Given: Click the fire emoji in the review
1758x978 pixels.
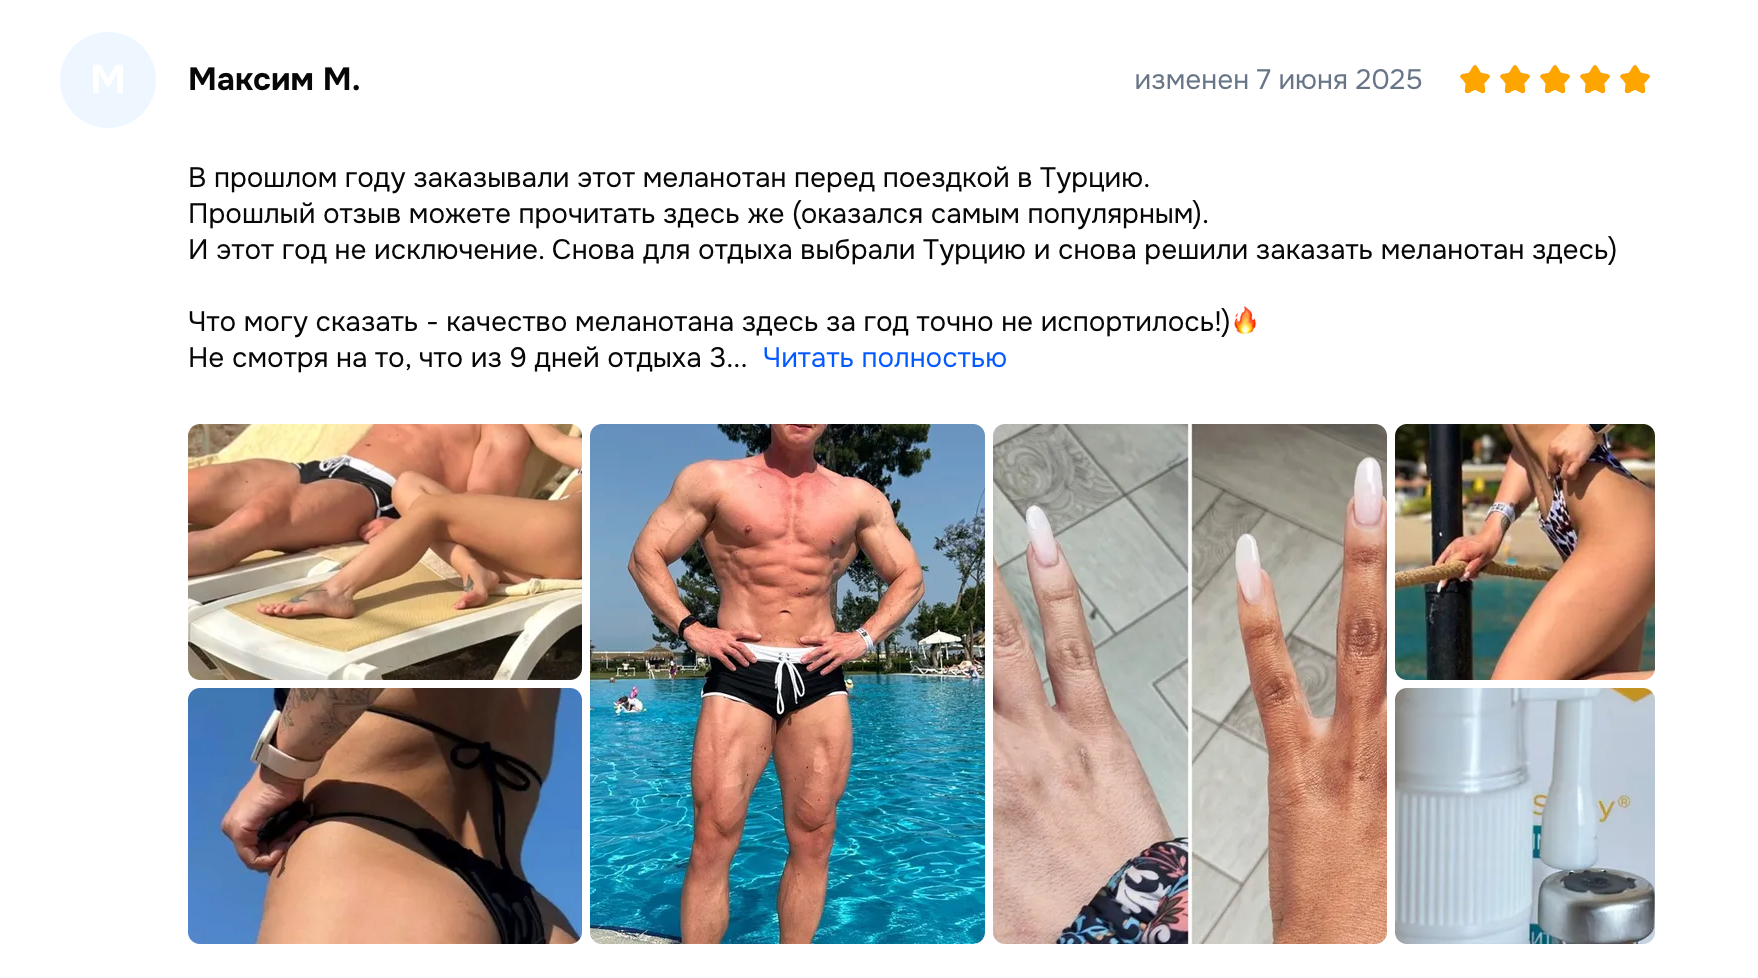Looking at the screenshot, I should pos(1245,321).
